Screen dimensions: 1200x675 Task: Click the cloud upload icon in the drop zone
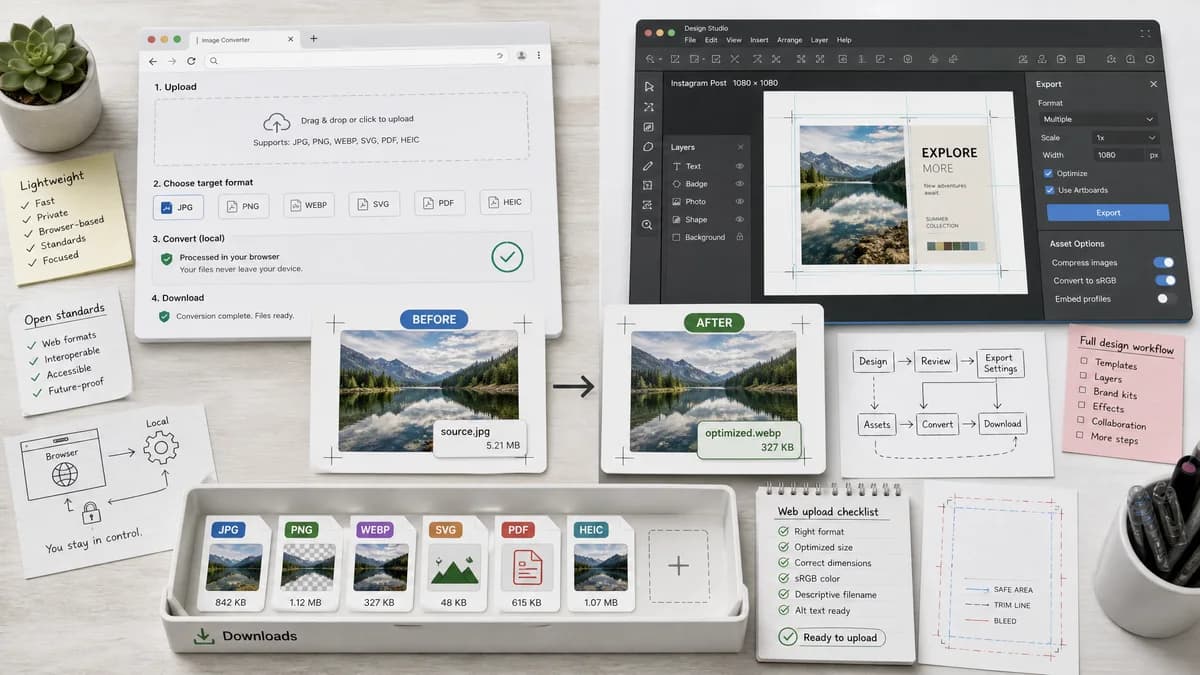point(277,122)
